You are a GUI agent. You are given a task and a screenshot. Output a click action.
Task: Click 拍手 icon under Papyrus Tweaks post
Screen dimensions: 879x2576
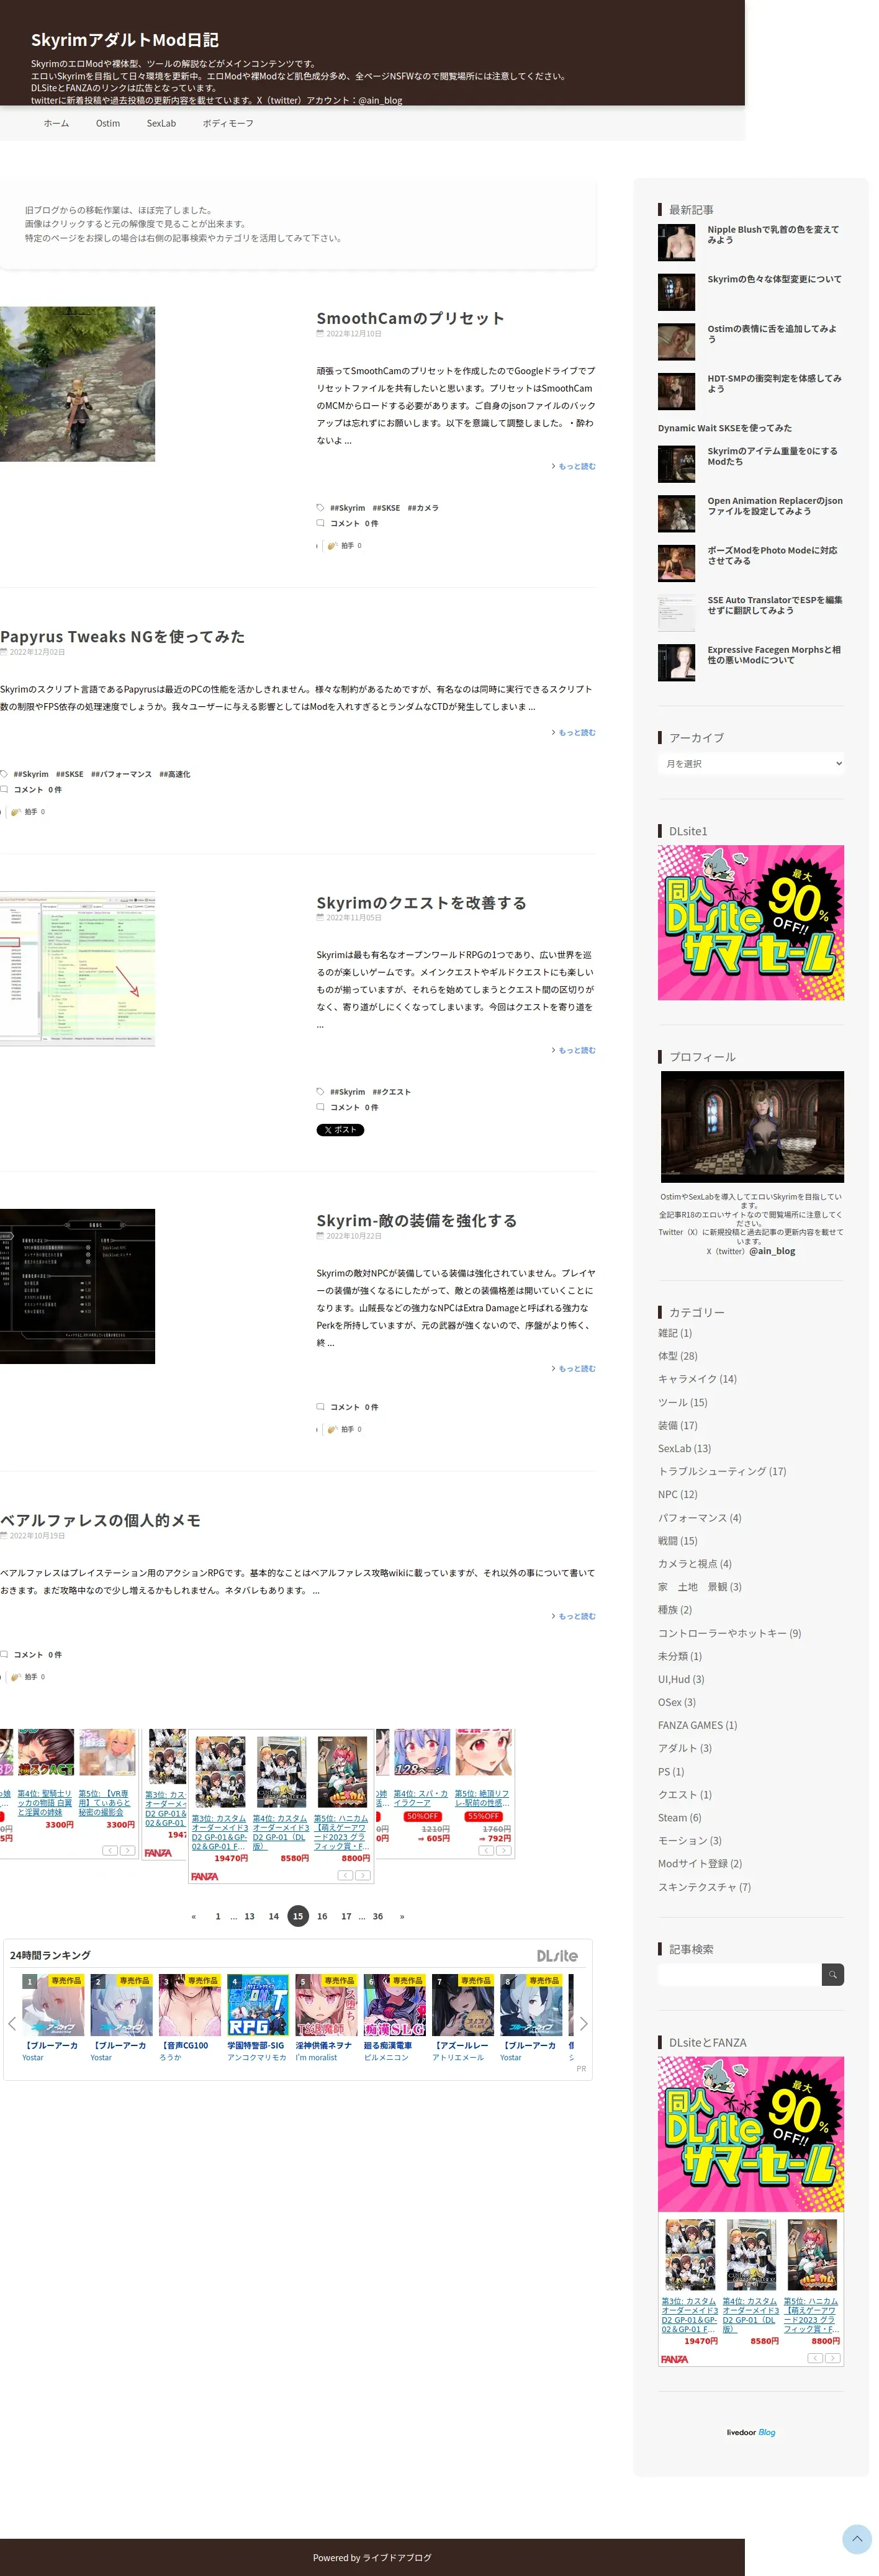tap(16, 812)
